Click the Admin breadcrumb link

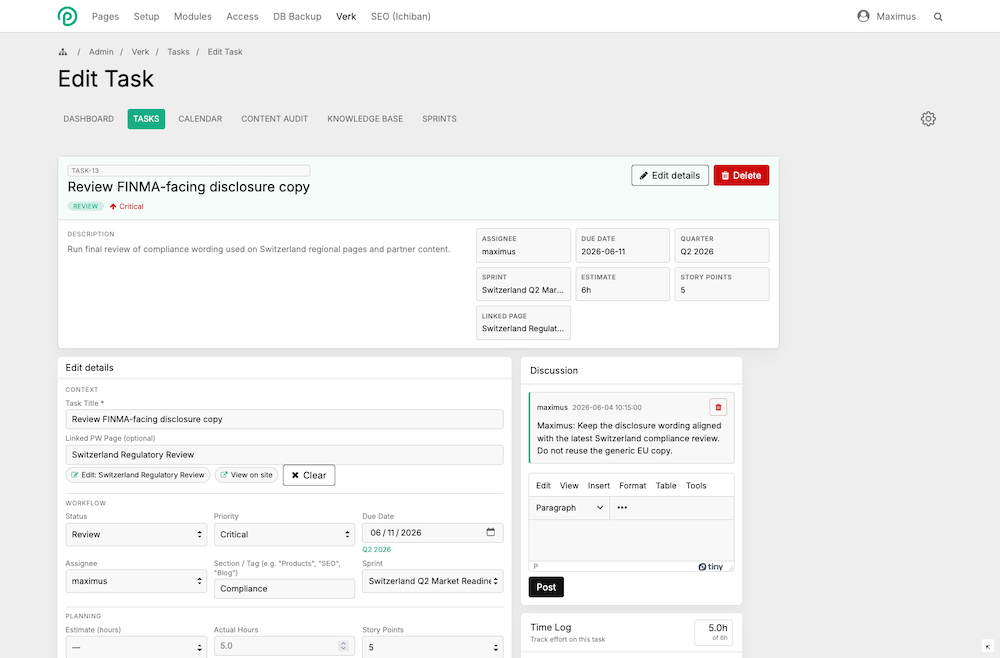(101, 52)
